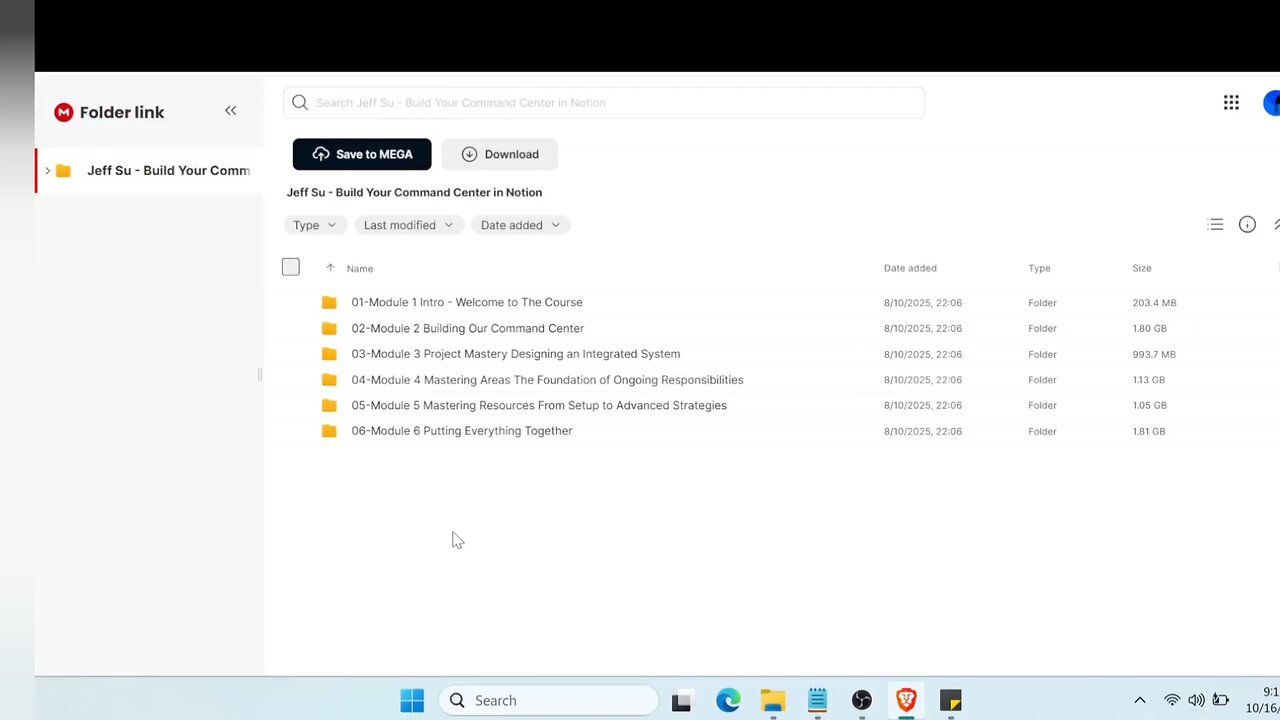Focus the MEGA folder search field
Viewport: 1280px width, 720px height.
tap(604, 103)
